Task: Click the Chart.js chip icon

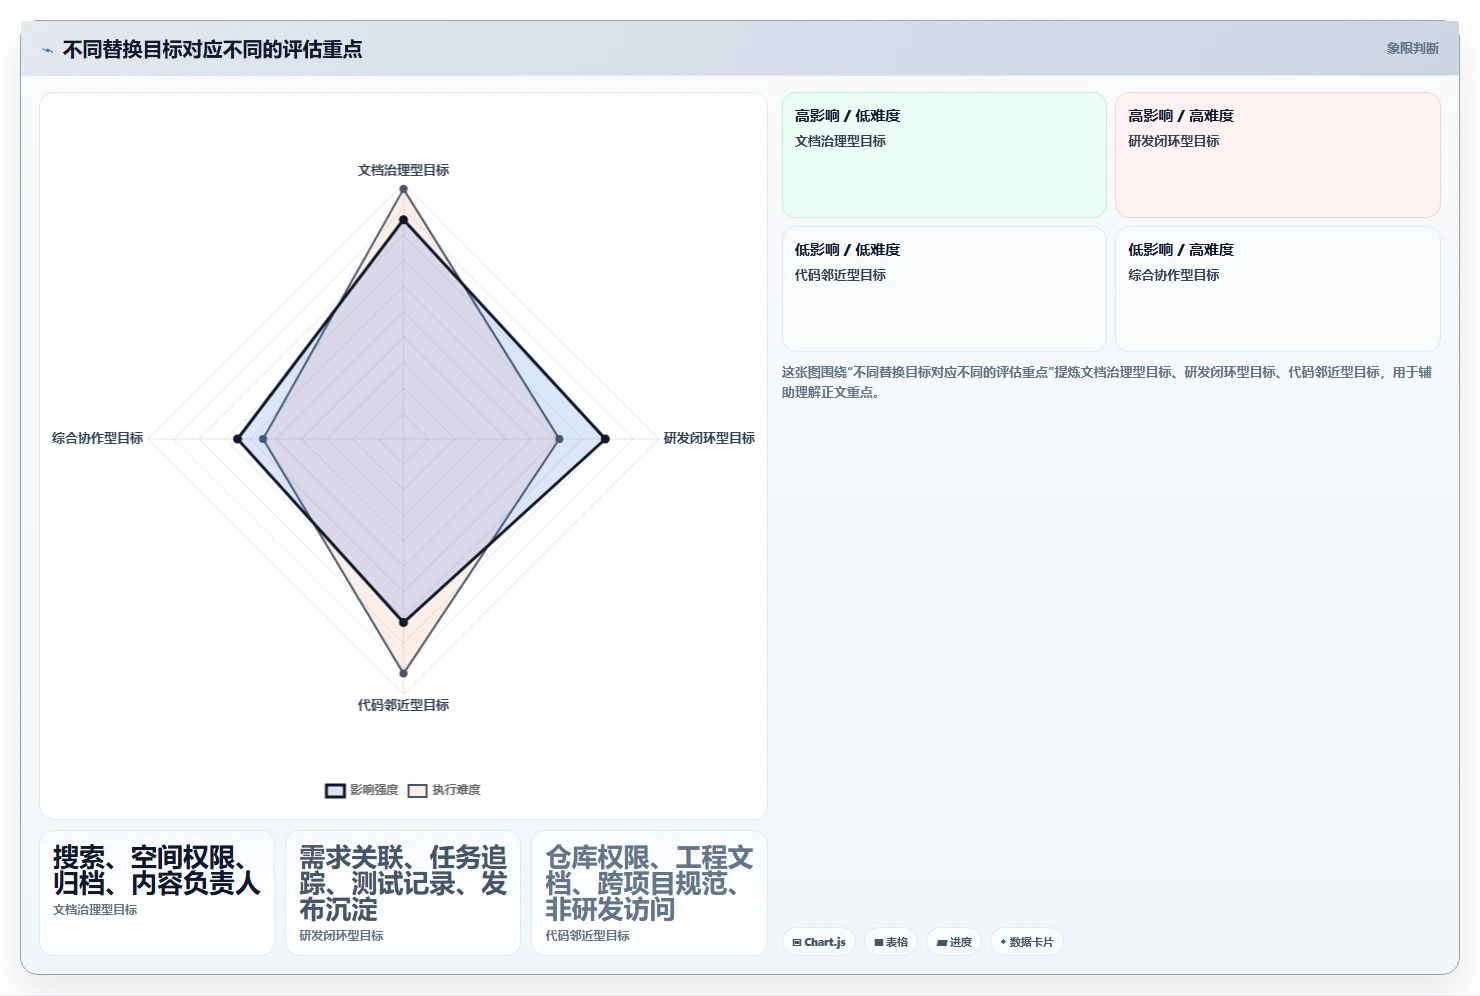Action: (797, 942)
